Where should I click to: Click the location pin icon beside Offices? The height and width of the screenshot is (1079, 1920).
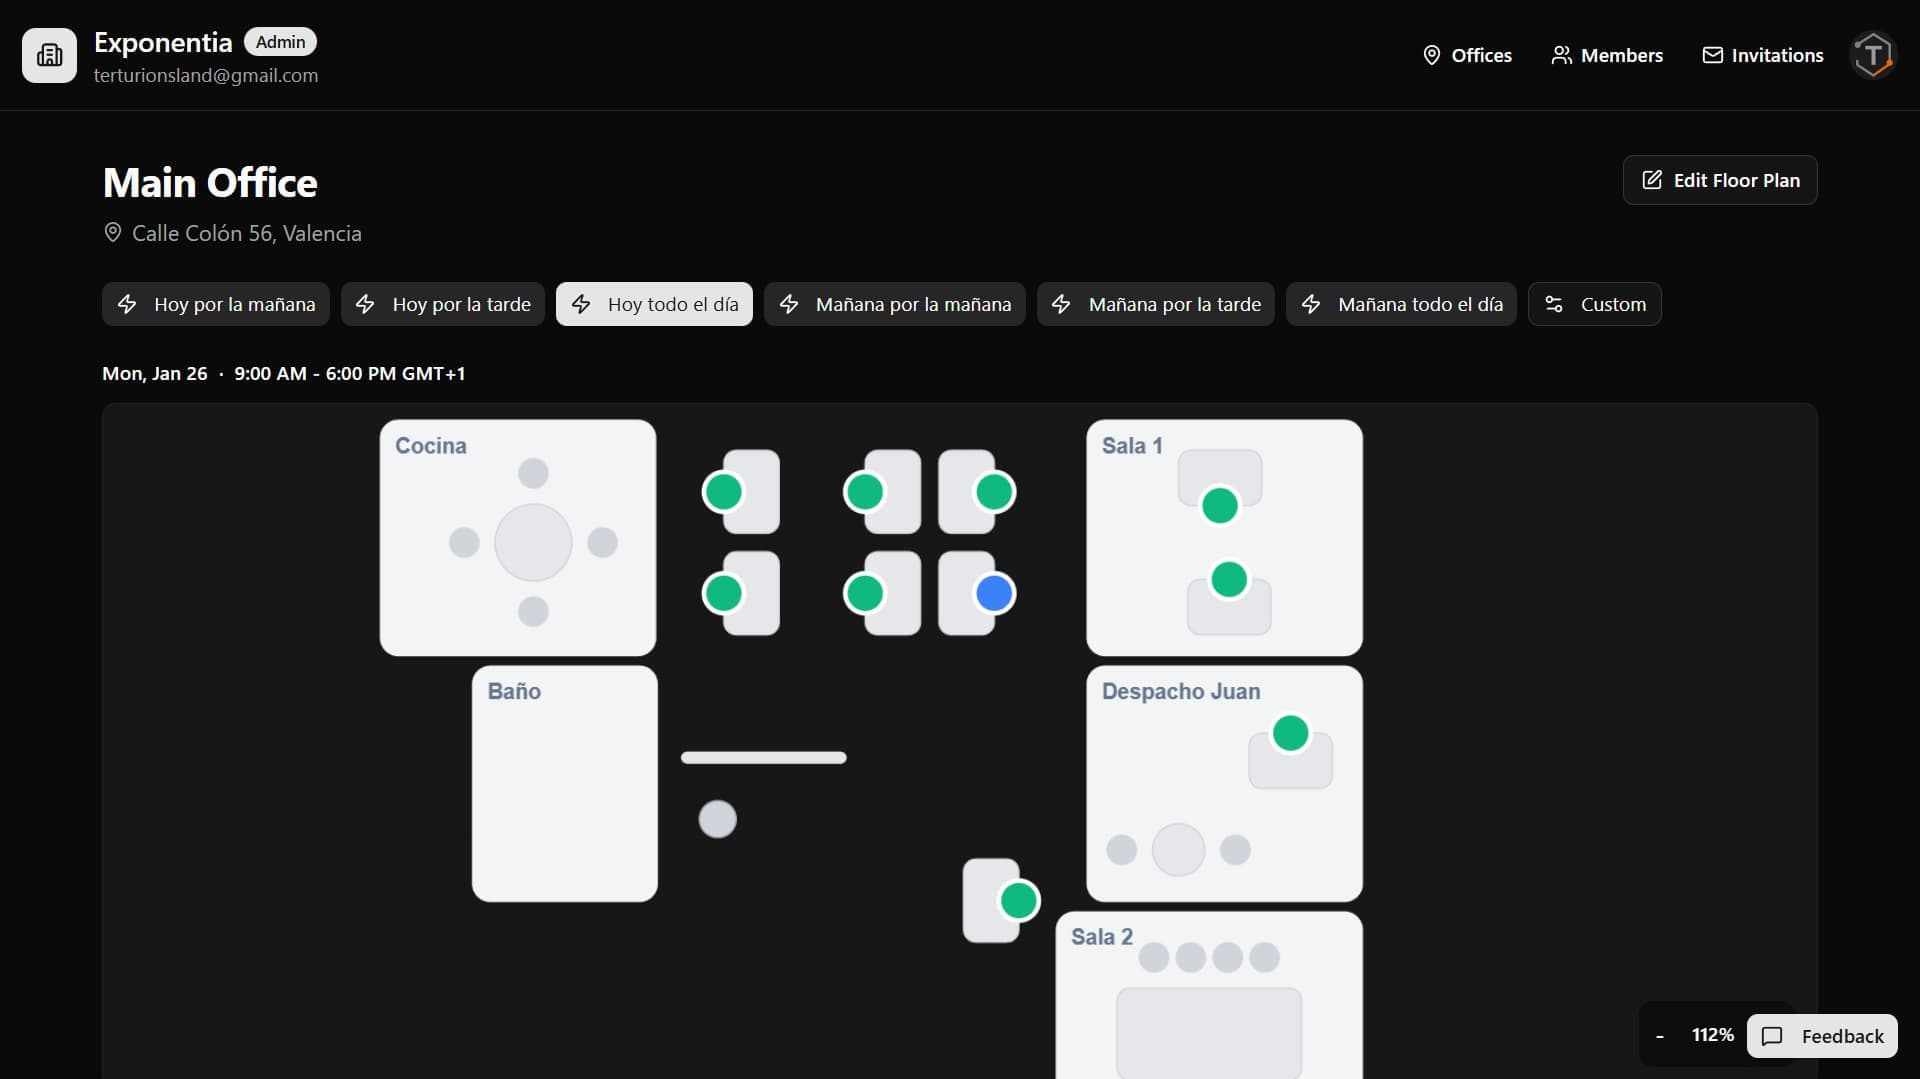coord(1432,55)
